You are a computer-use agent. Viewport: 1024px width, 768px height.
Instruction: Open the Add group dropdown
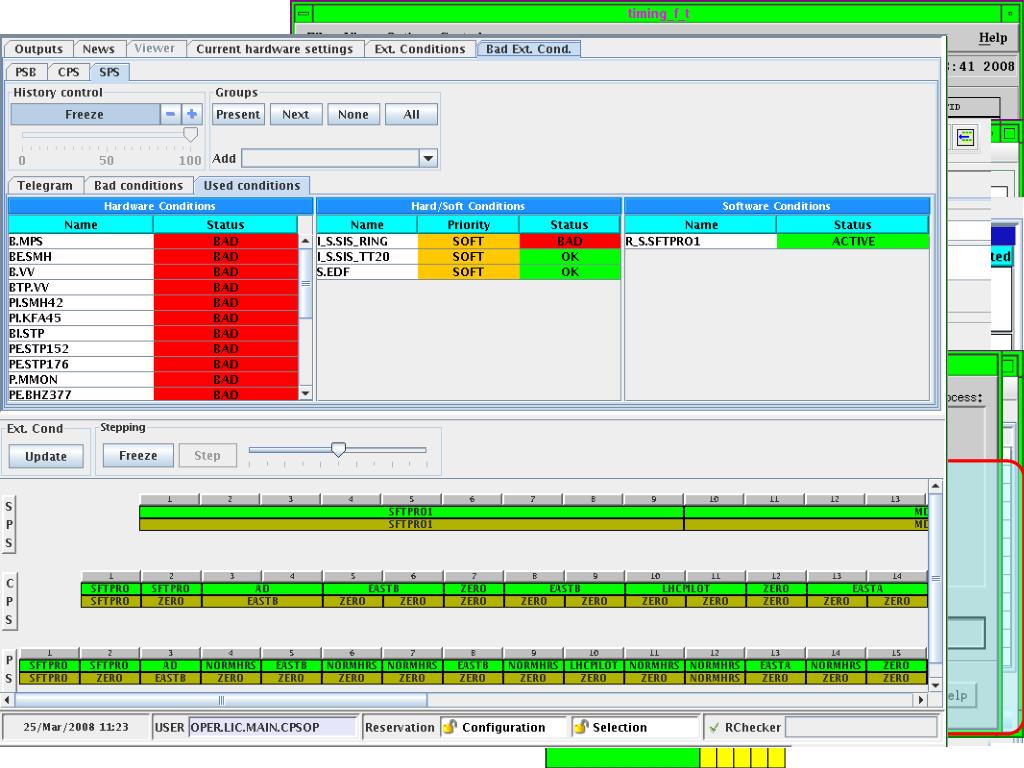[x=428, y=158]
